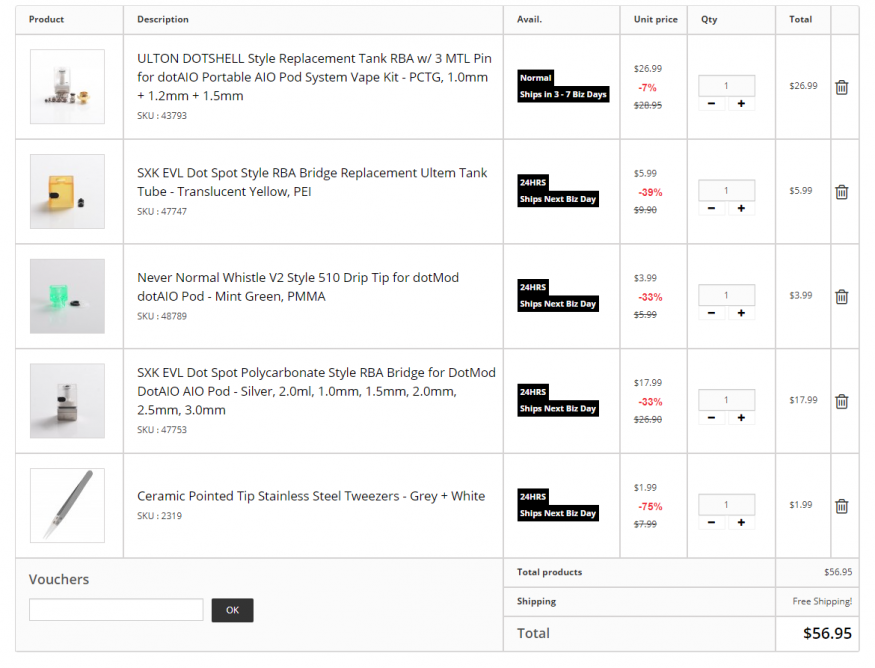Remove the Polycarbonate RBA Bridge from cart

point(842,401)
